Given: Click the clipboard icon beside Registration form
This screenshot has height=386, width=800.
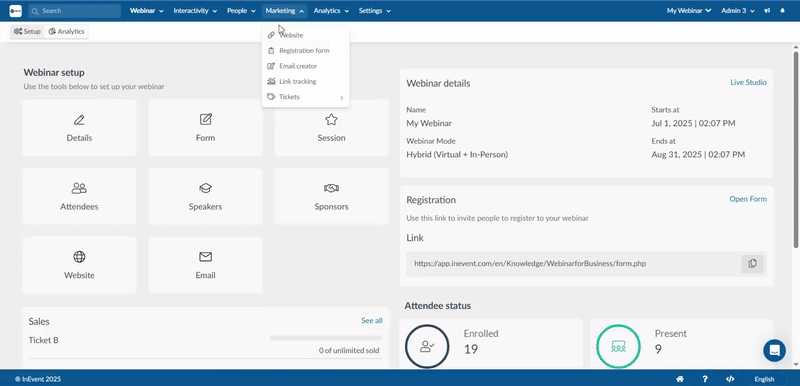Looking at the screenshot, I should (271, 50).
